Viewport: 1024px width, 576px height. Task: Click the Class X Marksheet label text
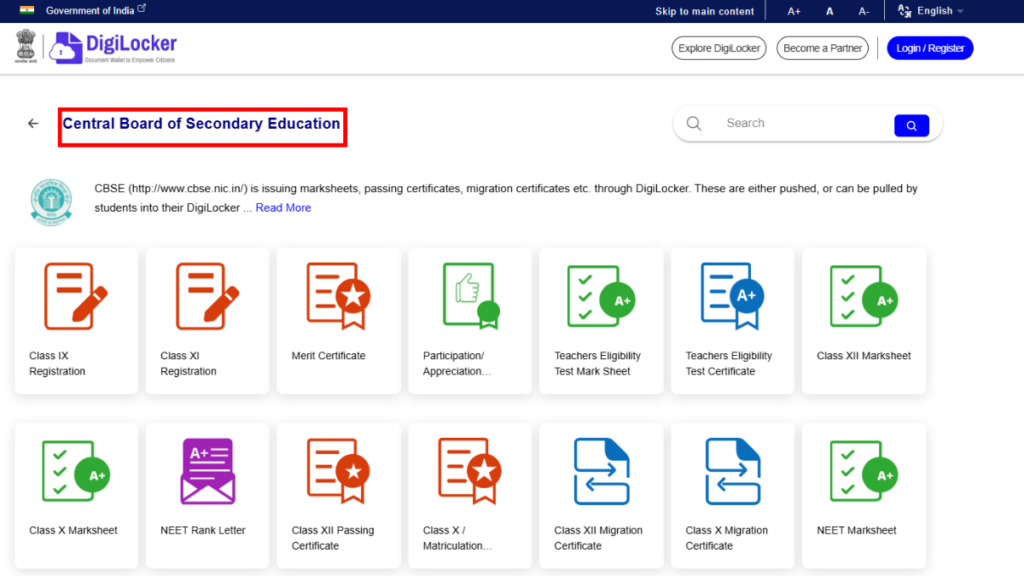73,530
